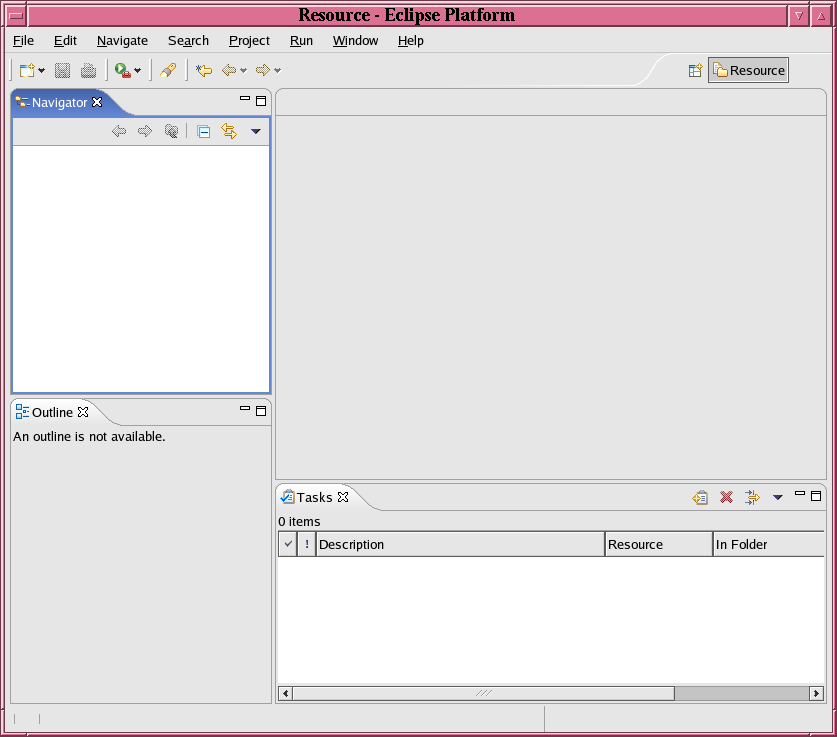The height and width of the screenshot is (737, 837).
Task: Click the Tasks horizontal scrollbar thumb
Action: pos(484,693)
